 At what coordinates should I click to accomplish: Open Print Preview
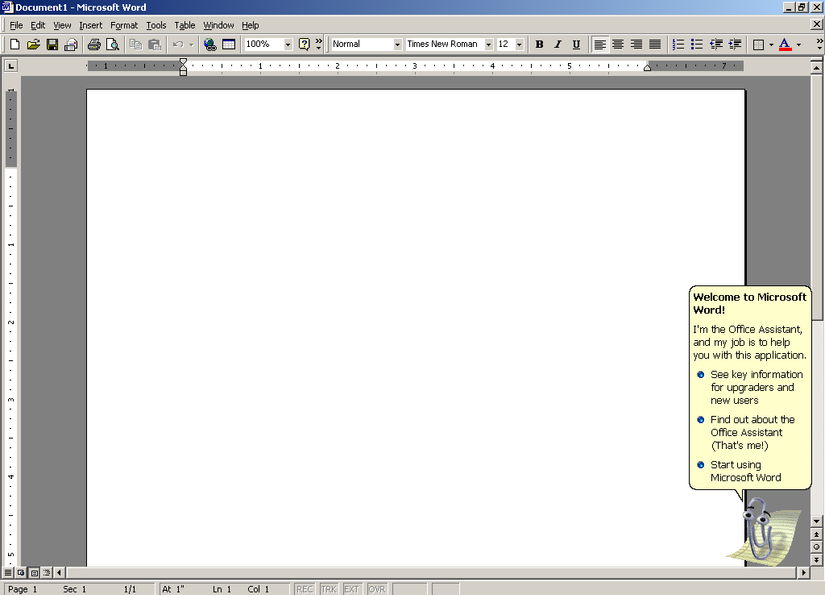pyautogui.click(x=113, y=44)
